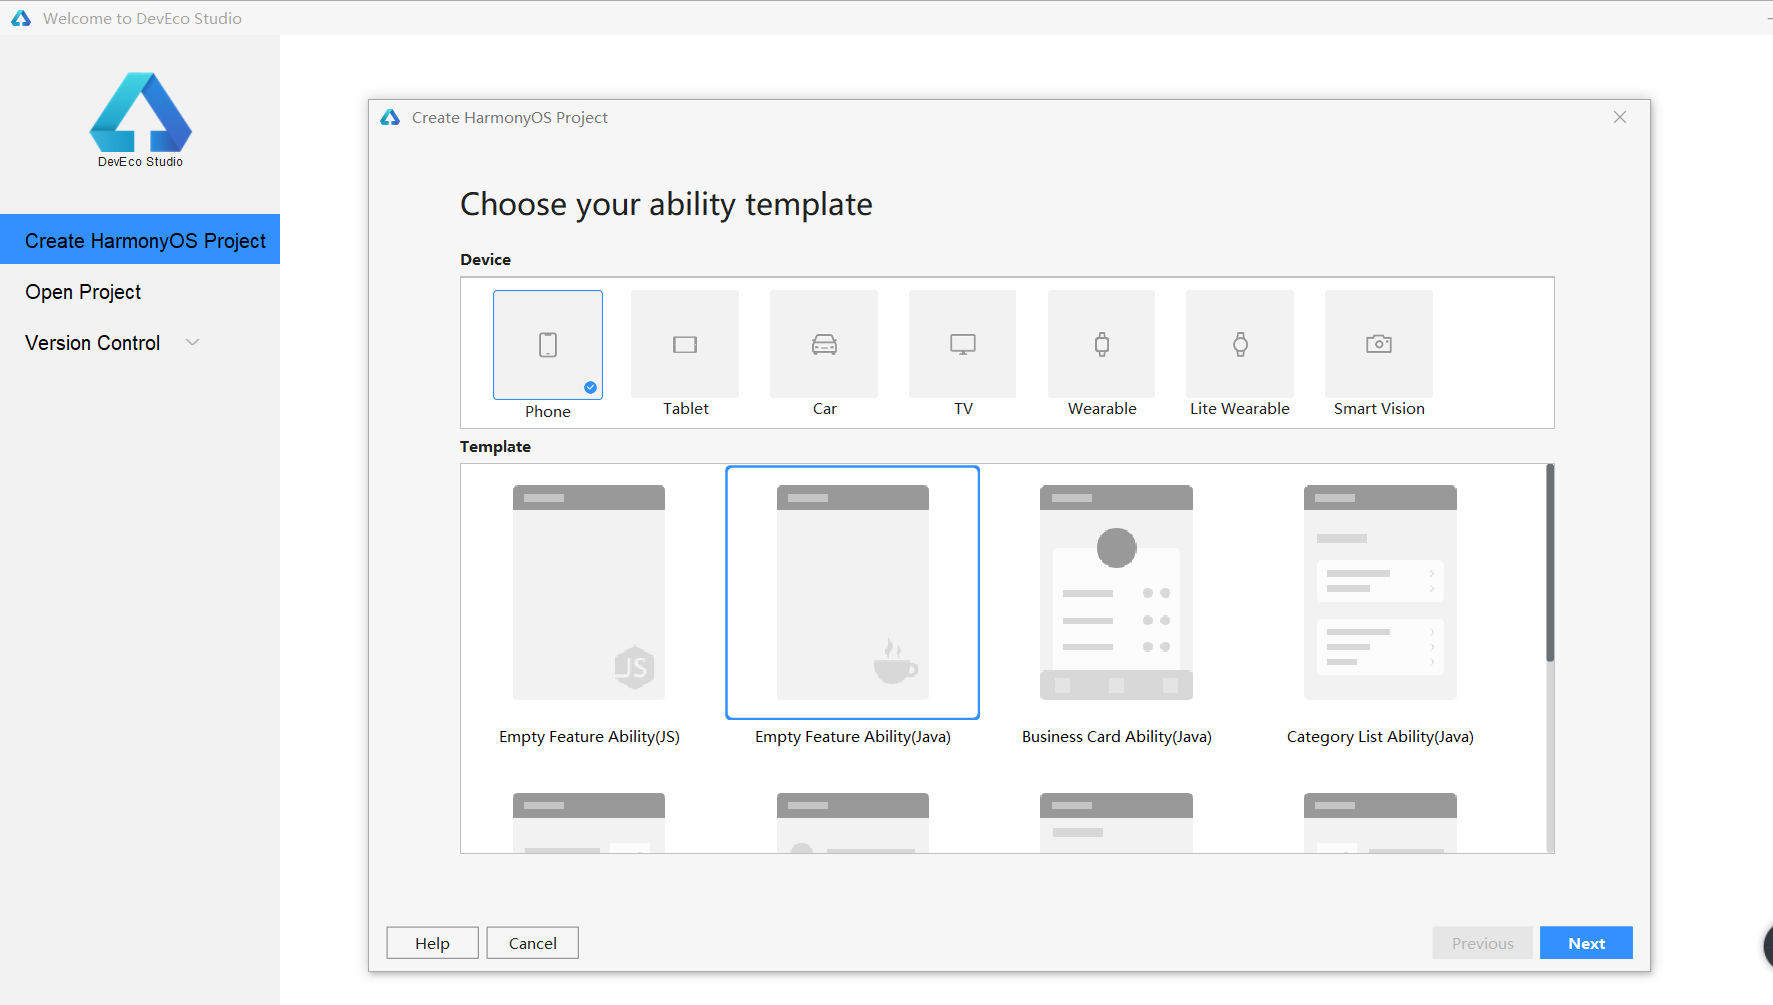Click the Next button
The height and width of the screenshot is (1005, 1773).
point(1586,943)
